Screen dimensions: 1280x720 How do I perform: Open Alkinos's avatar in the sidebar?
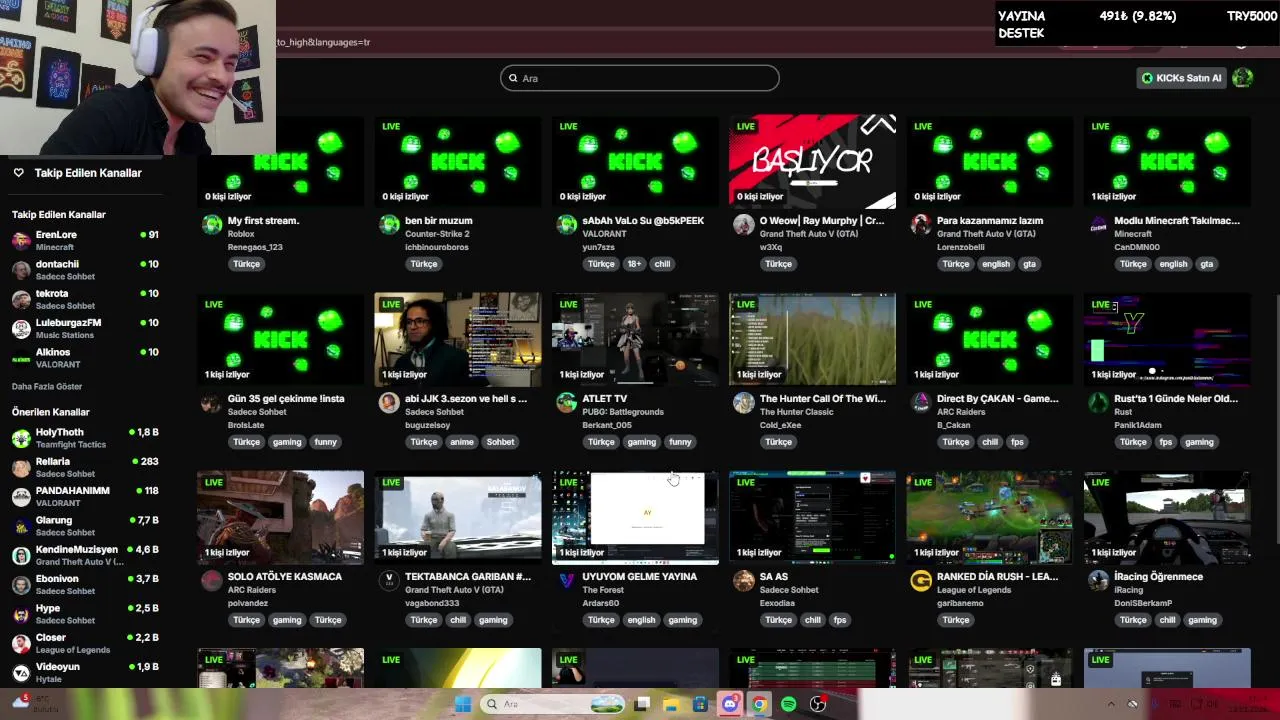pos(21,358)
